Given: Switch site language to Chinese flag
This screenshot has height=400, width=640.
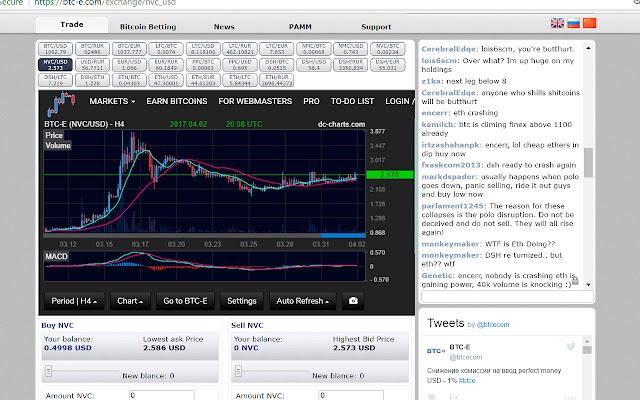Looking at the screenshot, I should [589, 23].
